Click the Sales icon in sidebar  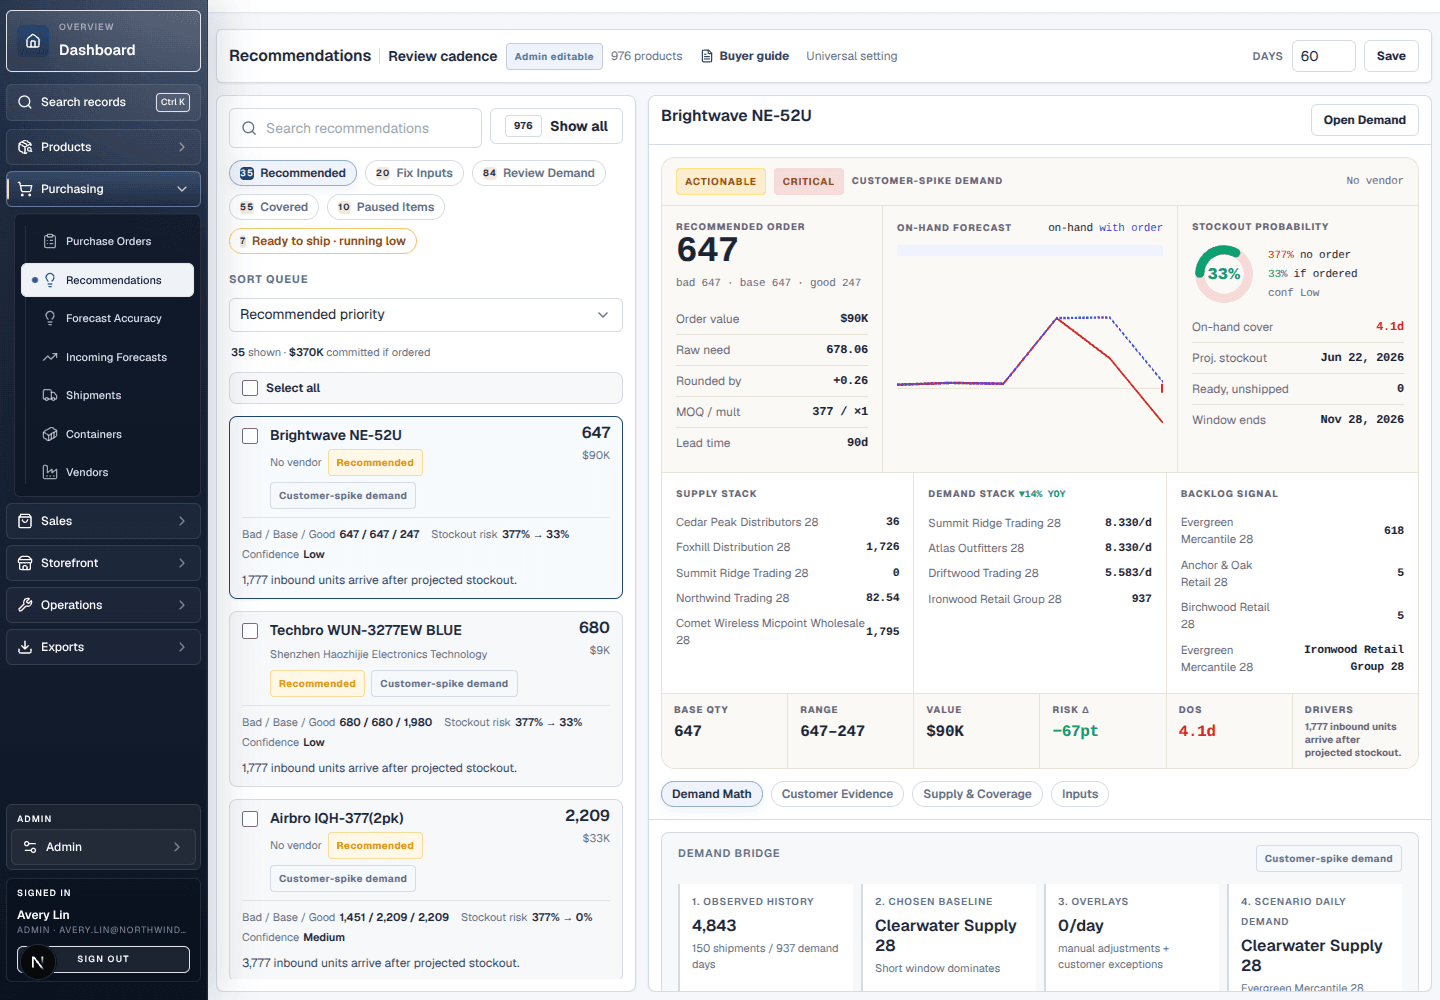click(25, 521)
